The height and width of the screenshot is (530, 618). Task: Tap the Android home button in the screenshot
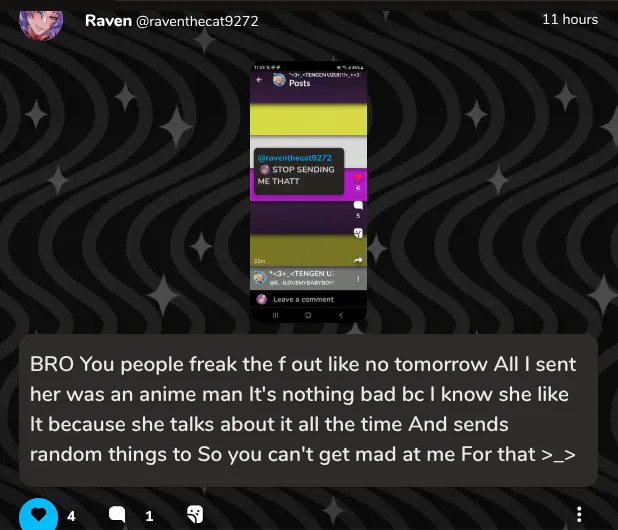[308, 315]
